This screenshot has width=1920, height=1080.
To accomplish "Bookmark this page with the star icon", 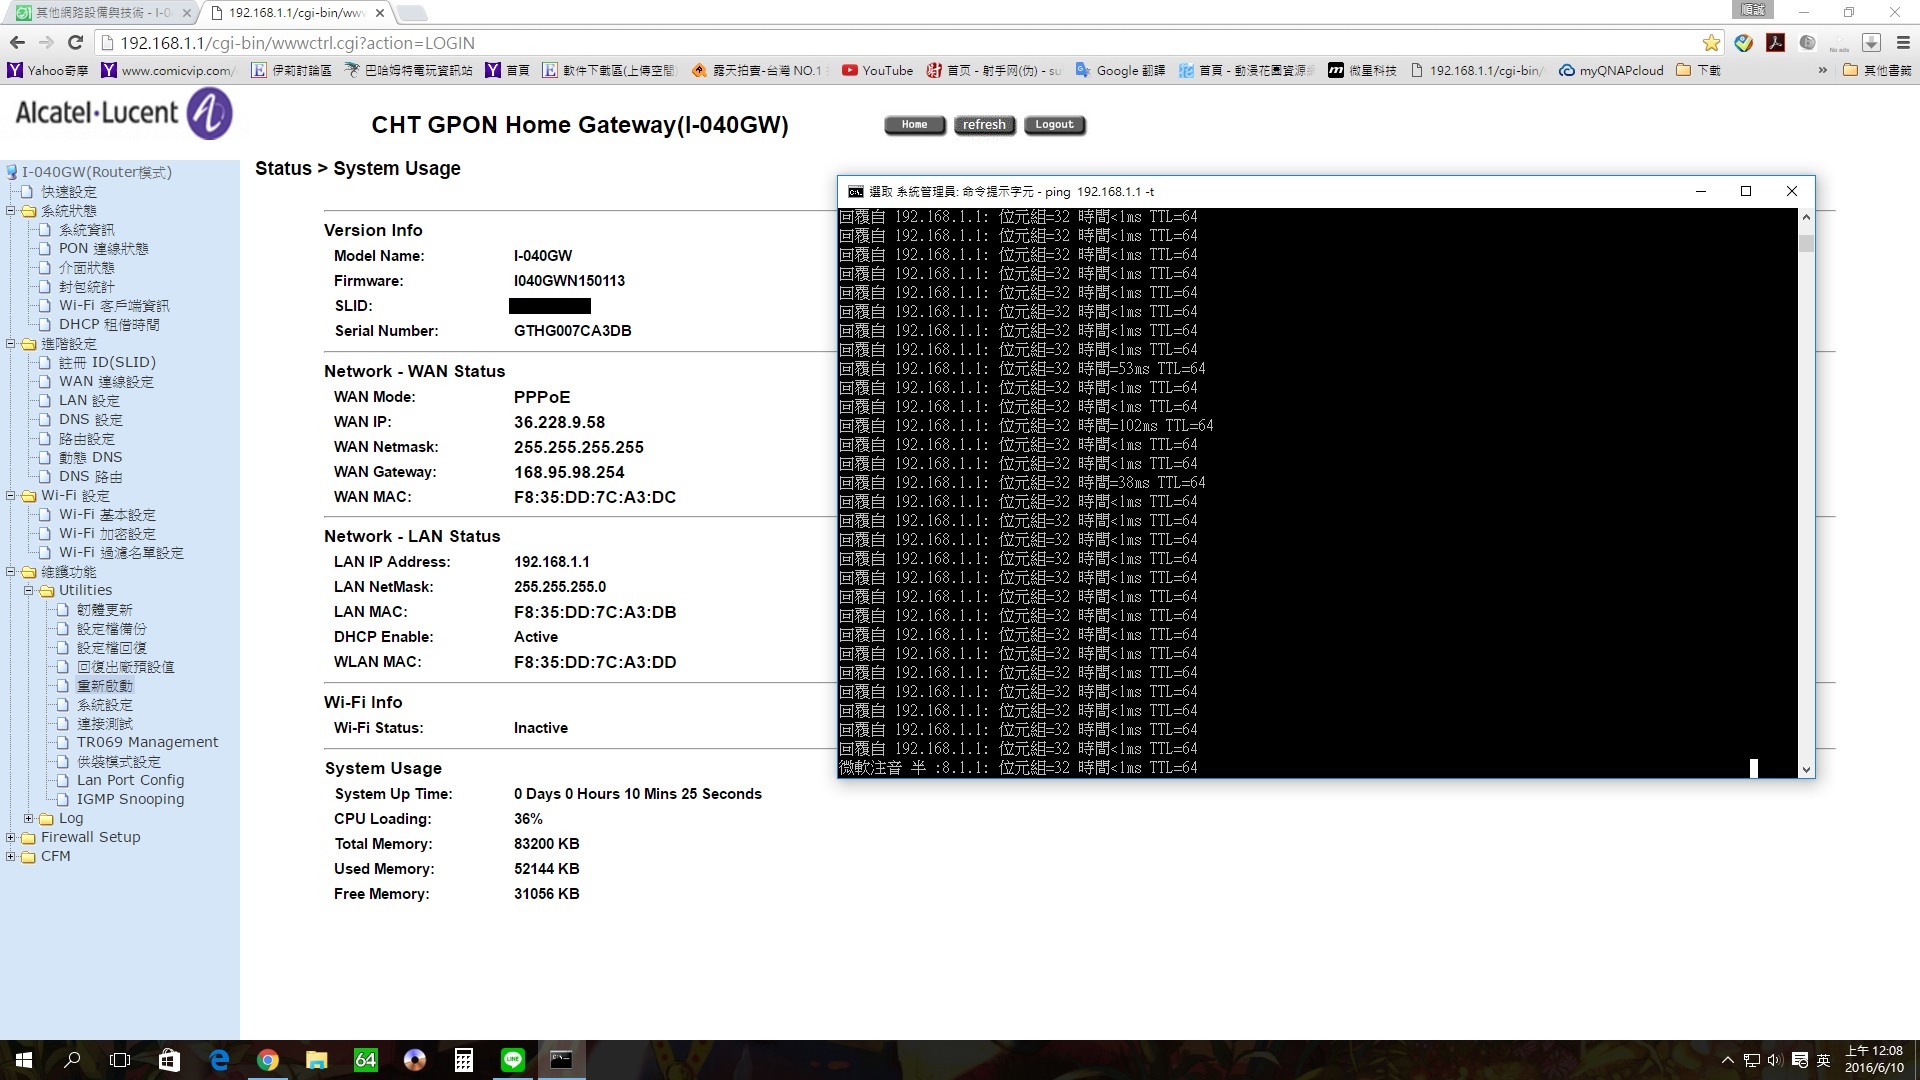I will point(1711,43).
